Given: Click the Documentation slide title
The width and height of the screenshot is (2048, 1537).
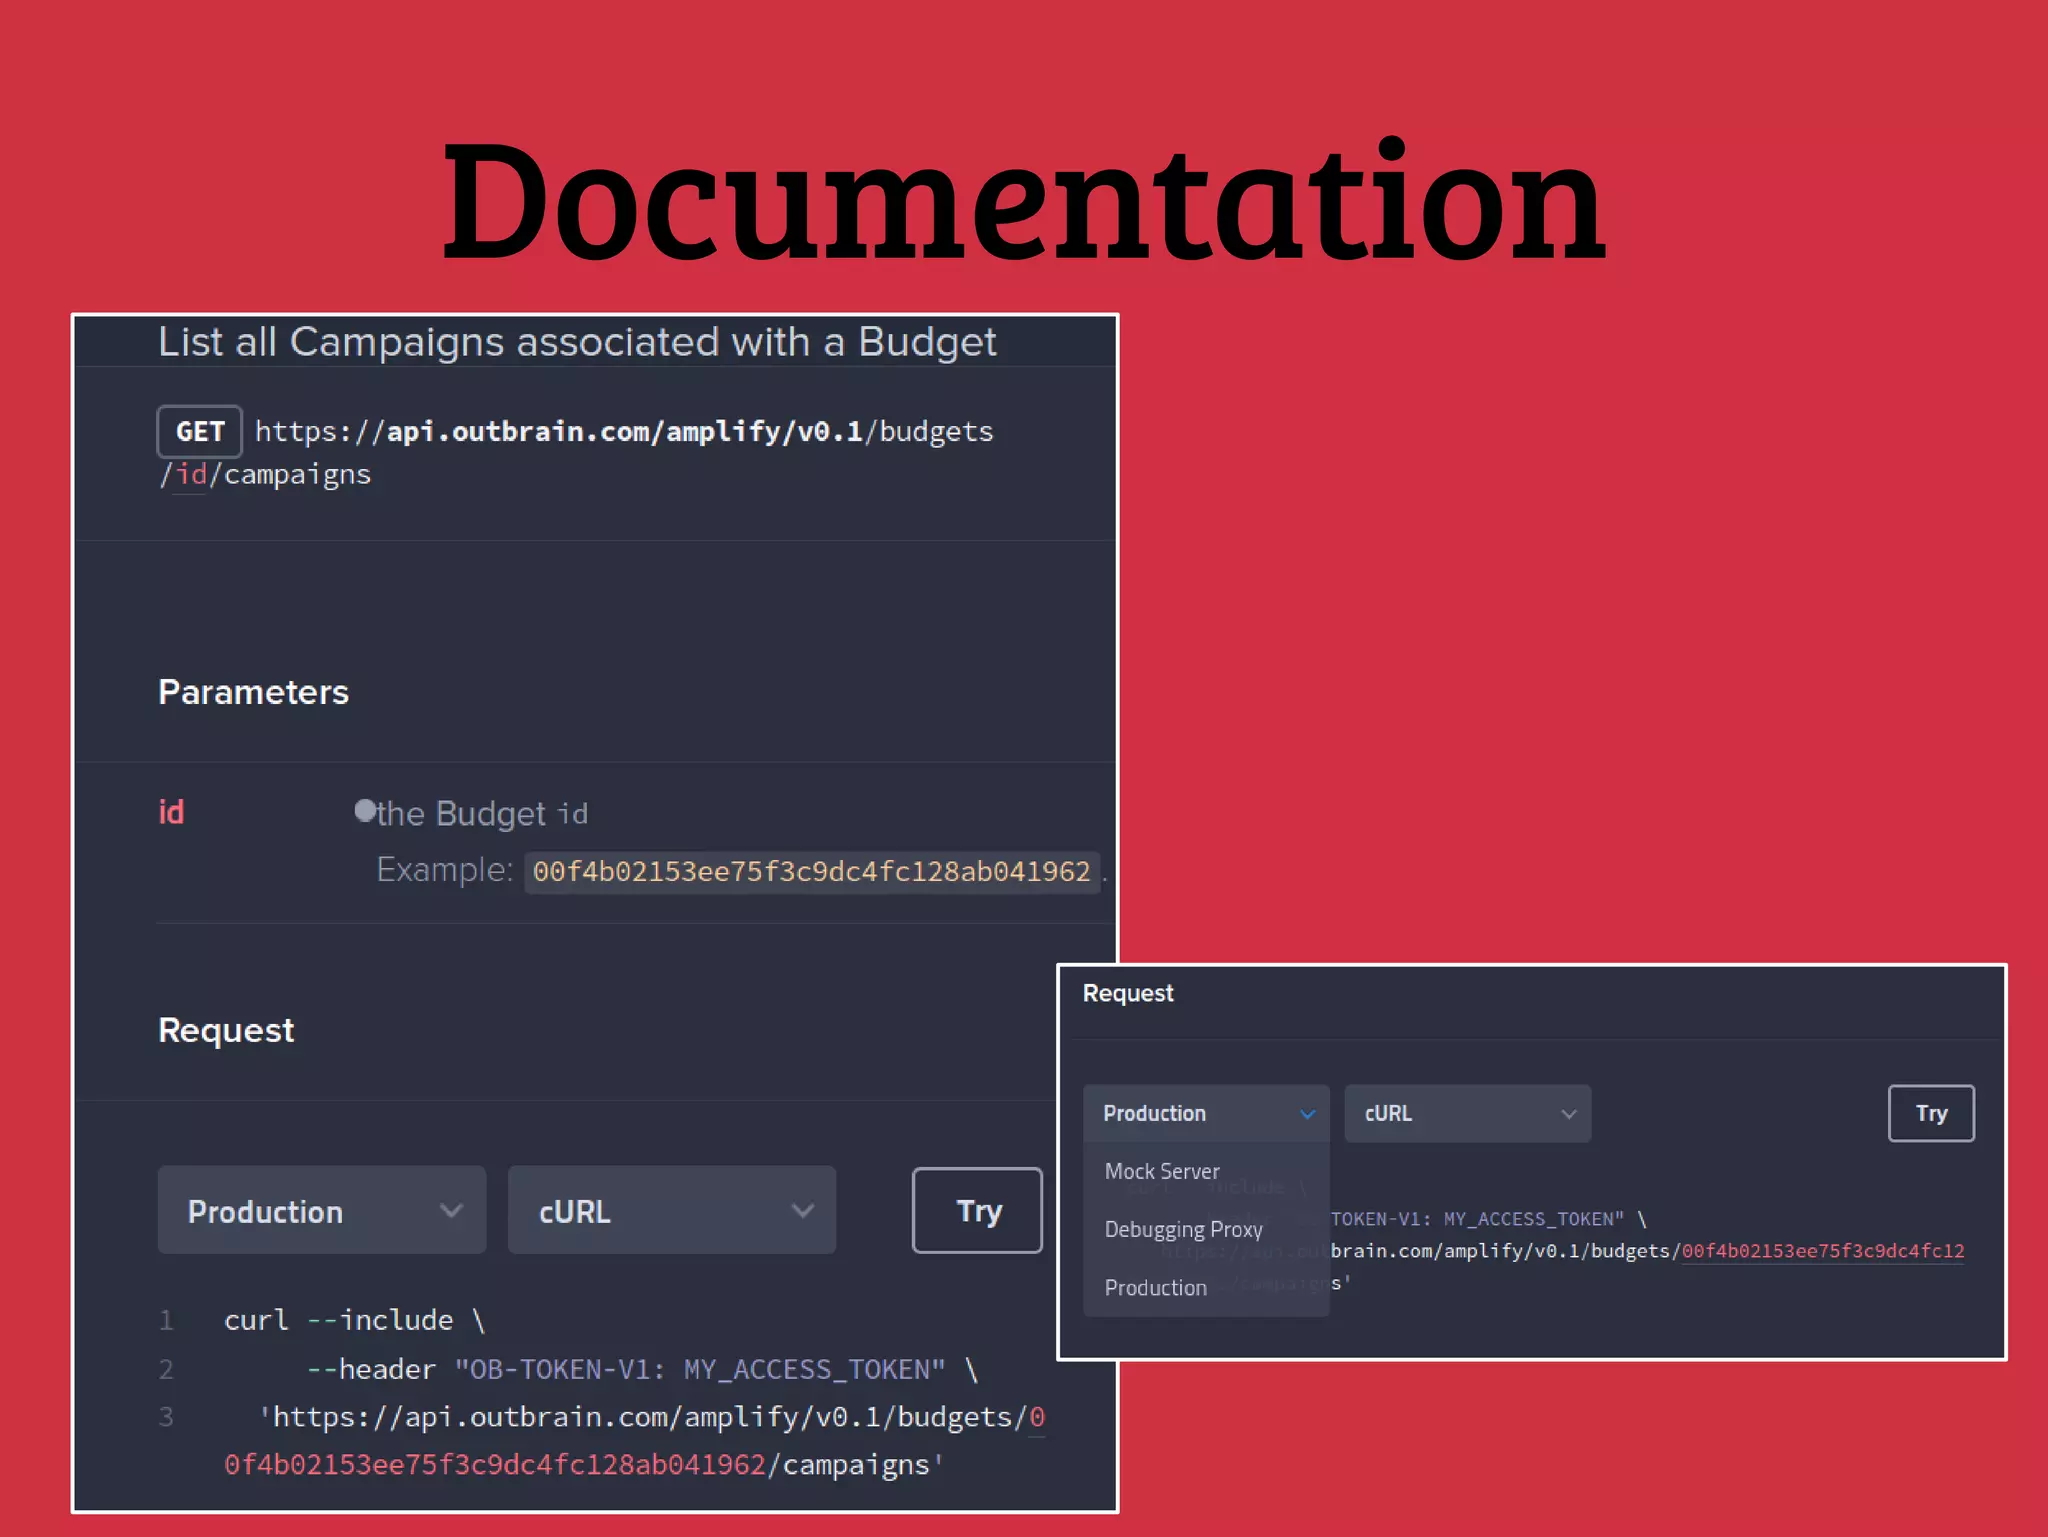Looking at the screenshot, I should click(1023, 201).
